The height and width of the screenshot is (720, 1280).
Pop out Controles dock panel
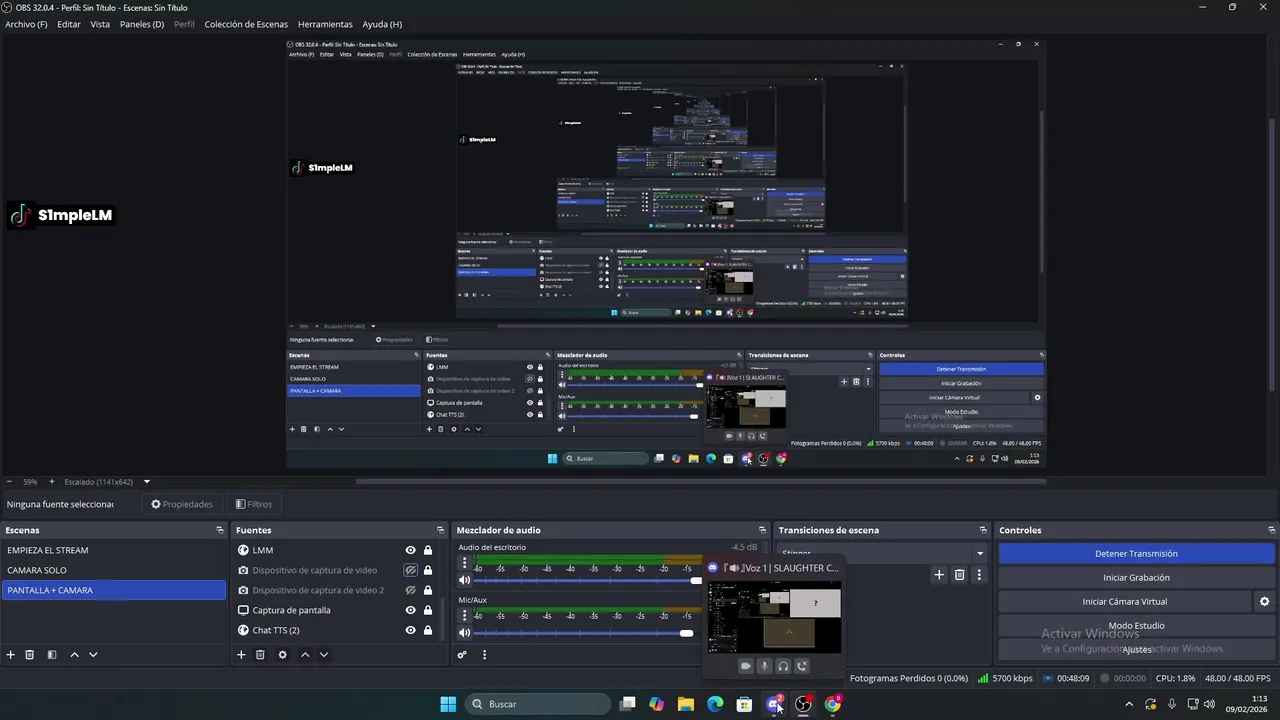pyautogui.click(x=1272, y=530)
